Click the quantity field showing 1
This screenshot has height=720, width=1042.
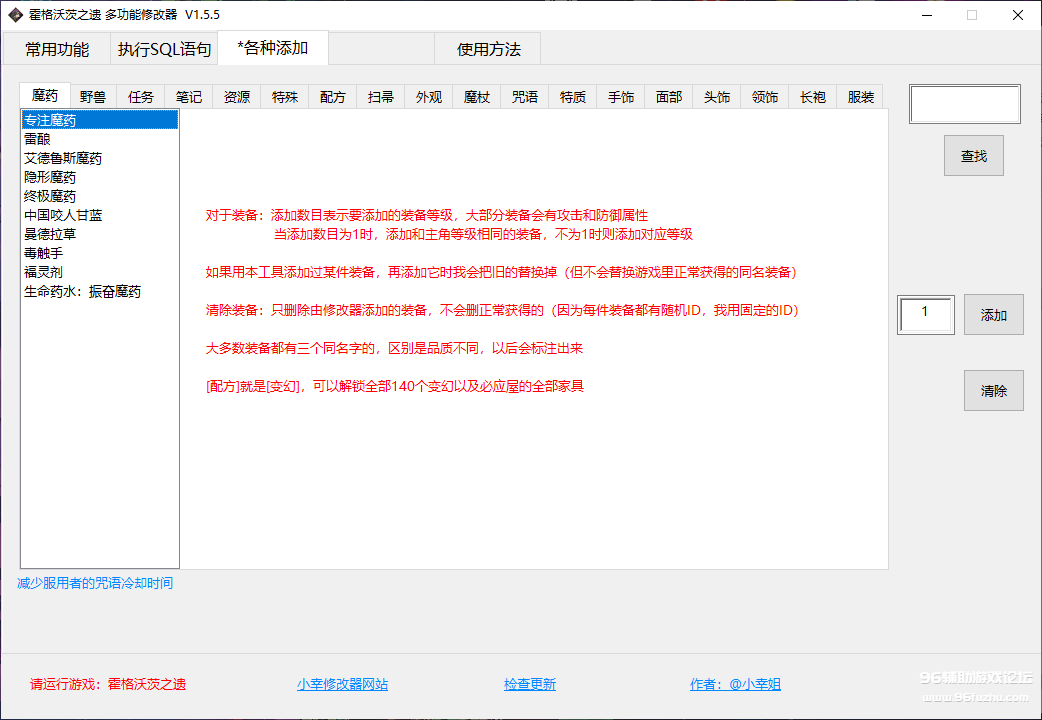tap(925, 314)
